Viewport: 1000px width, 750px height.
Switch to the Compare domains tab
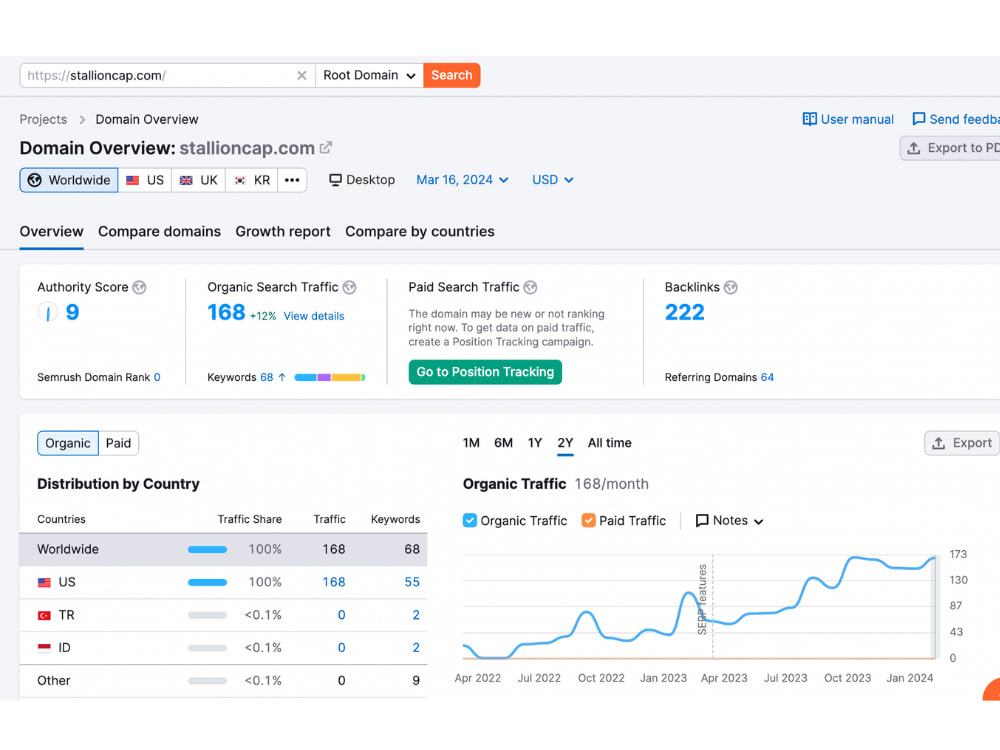point(159,232)
